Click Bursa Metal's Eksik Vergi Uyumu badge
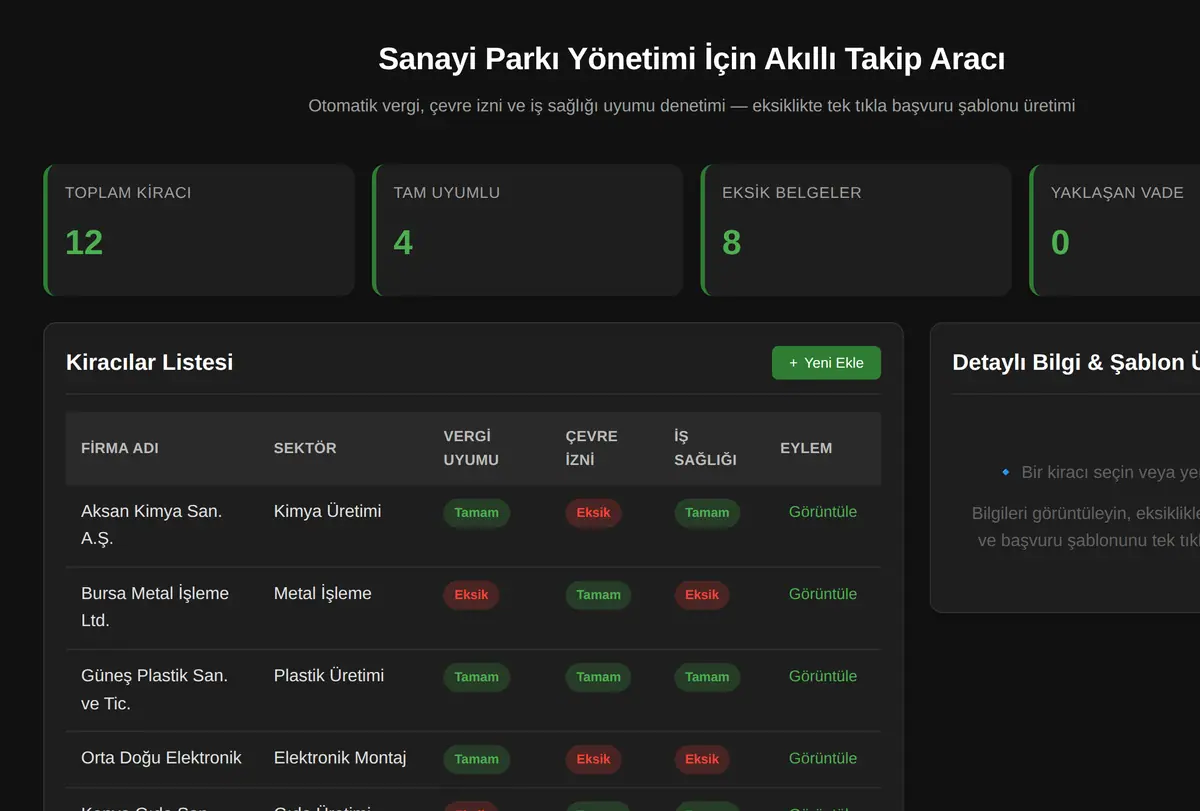1200x811 pixels. coord(471,595)
